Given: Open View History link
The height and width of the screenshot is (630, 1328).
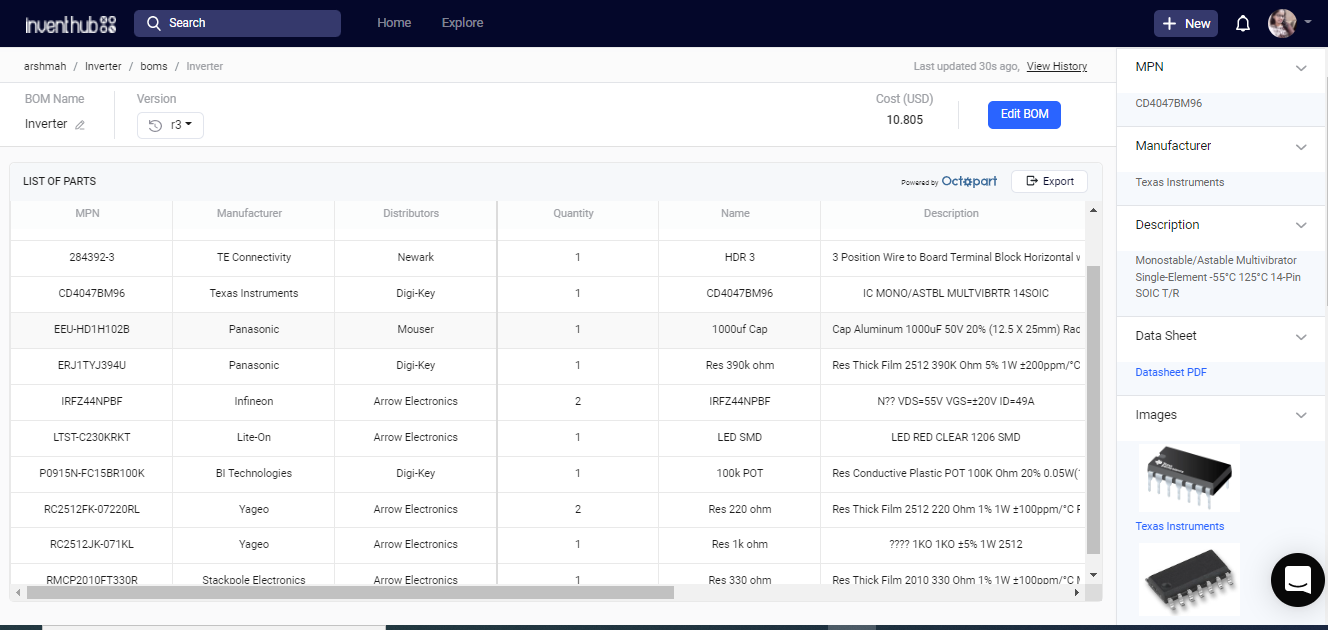Looking at the screenshot, I should [1057, 66].
